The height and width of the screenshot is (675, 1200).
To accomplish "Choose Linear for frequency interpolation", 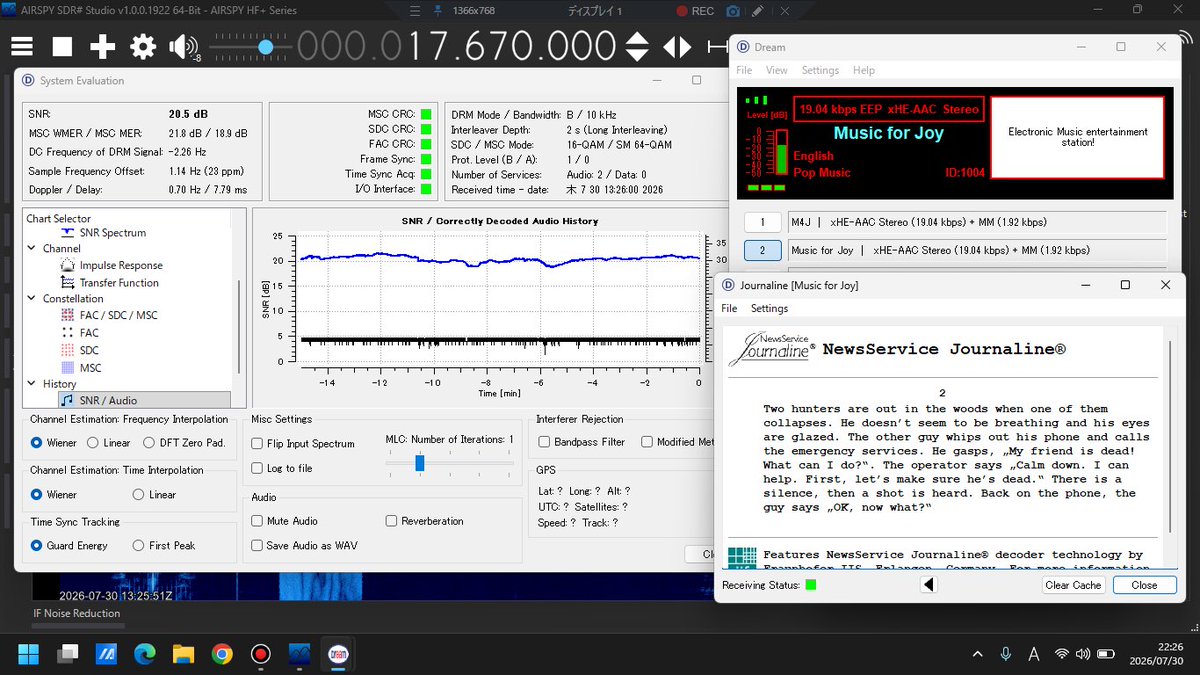I will [x=108, y=443].
